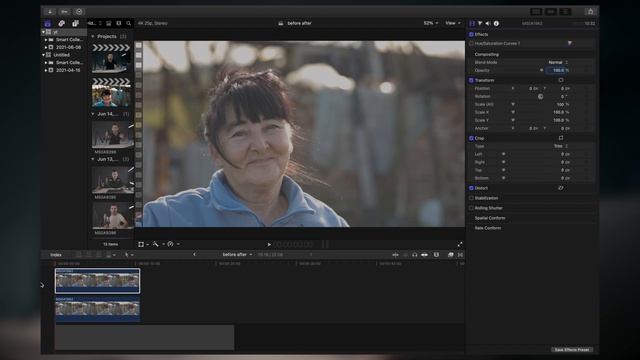This screenshot has width=640, height=360.
Task: Toggle the Transform checkbox
Action: 471,80
